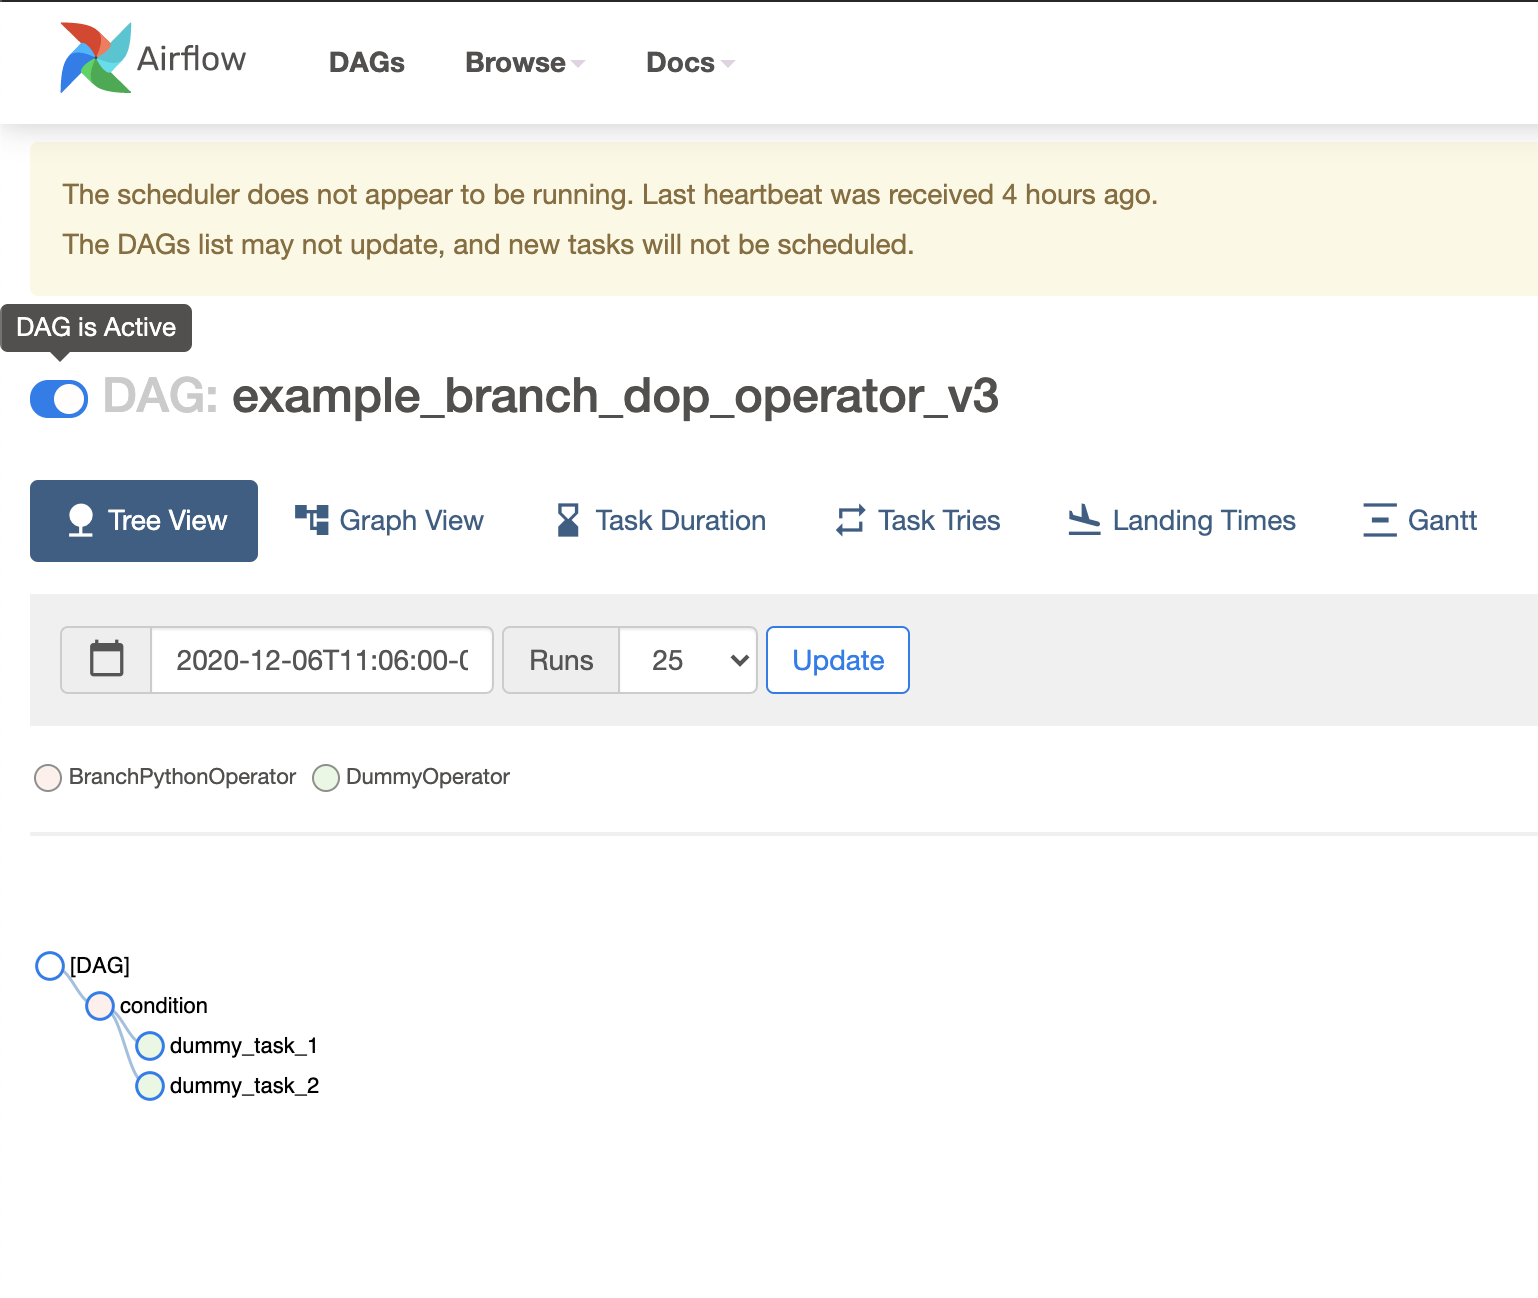1538x1298 pixels.
Task: Click the Update button
Action: point(838,660)
